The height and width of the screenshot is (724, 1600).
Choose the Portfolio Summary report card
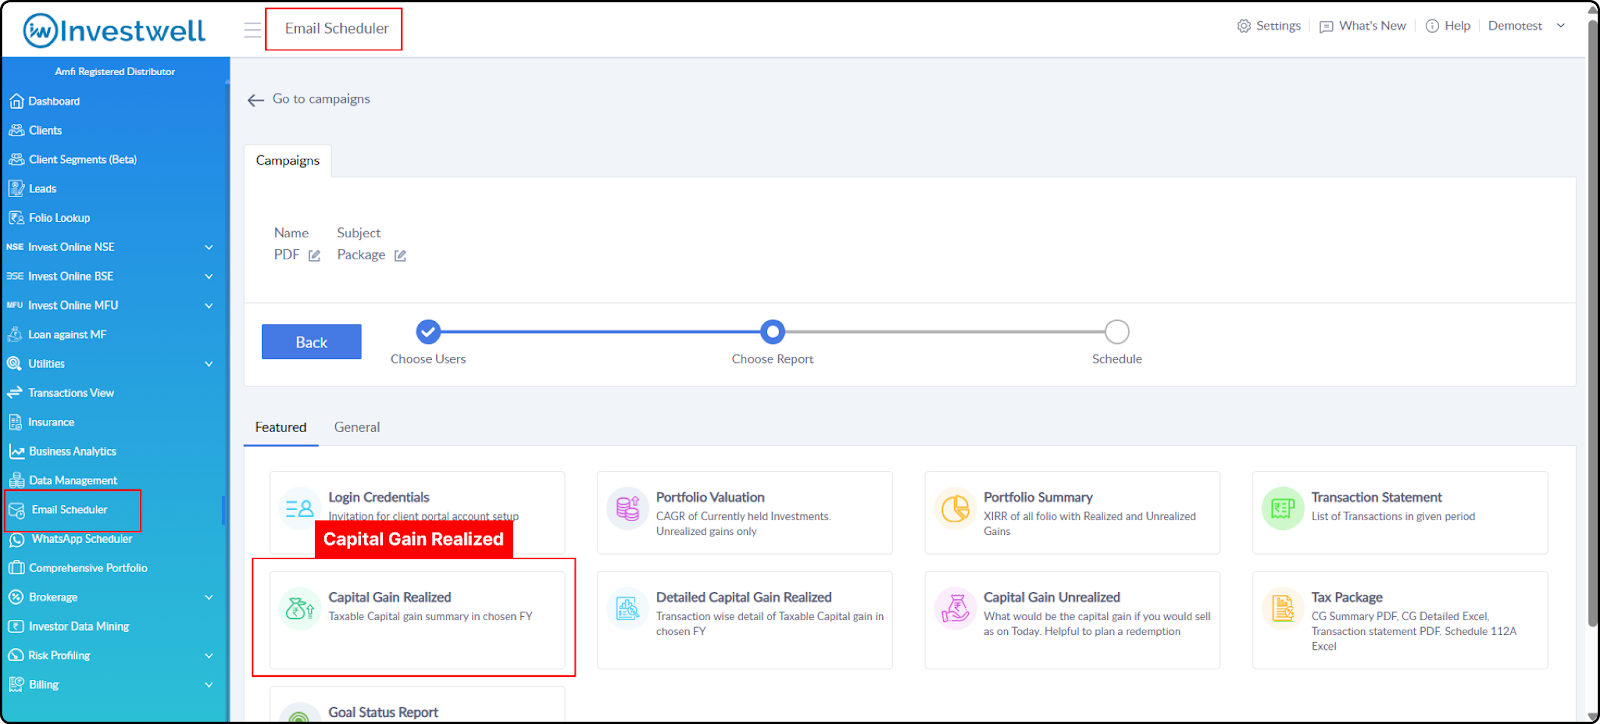point(1072,513)
